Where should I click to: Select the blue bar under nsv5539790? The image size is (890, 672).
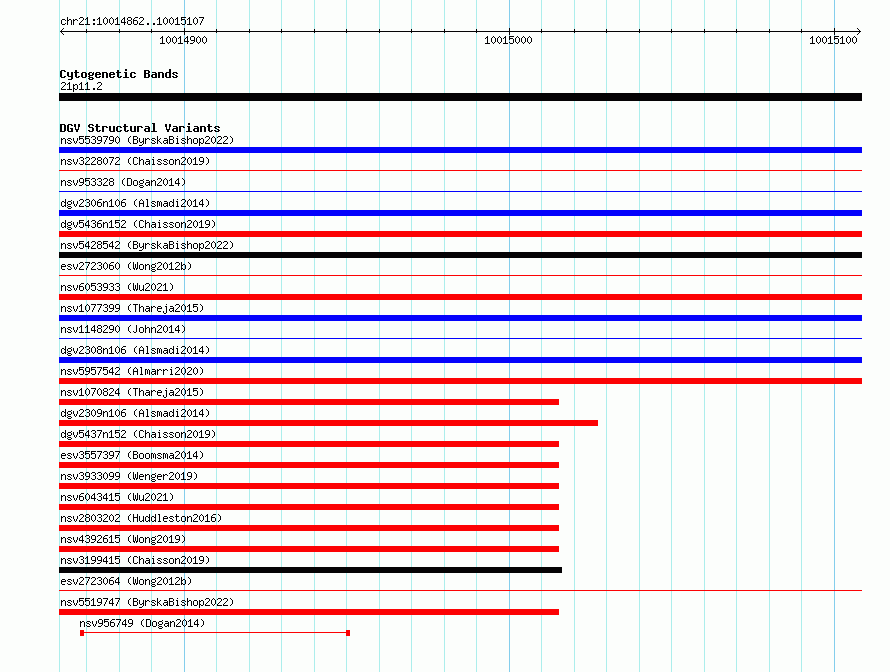[460, 150]
